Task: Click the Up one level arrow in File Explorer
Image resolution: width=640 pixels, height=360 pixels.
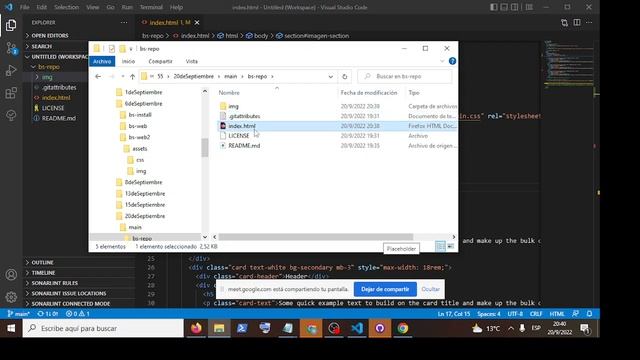Action: tap(132, 76)
